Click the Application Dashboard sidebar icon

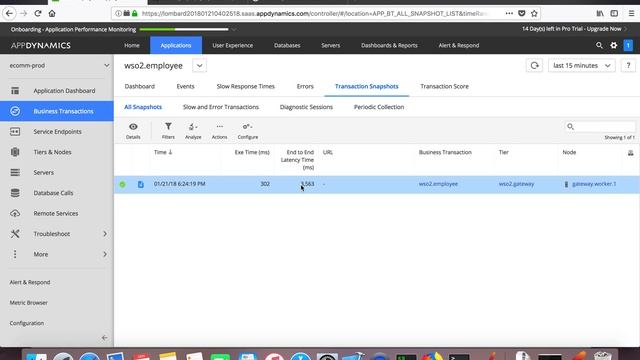tap(15, 91)
